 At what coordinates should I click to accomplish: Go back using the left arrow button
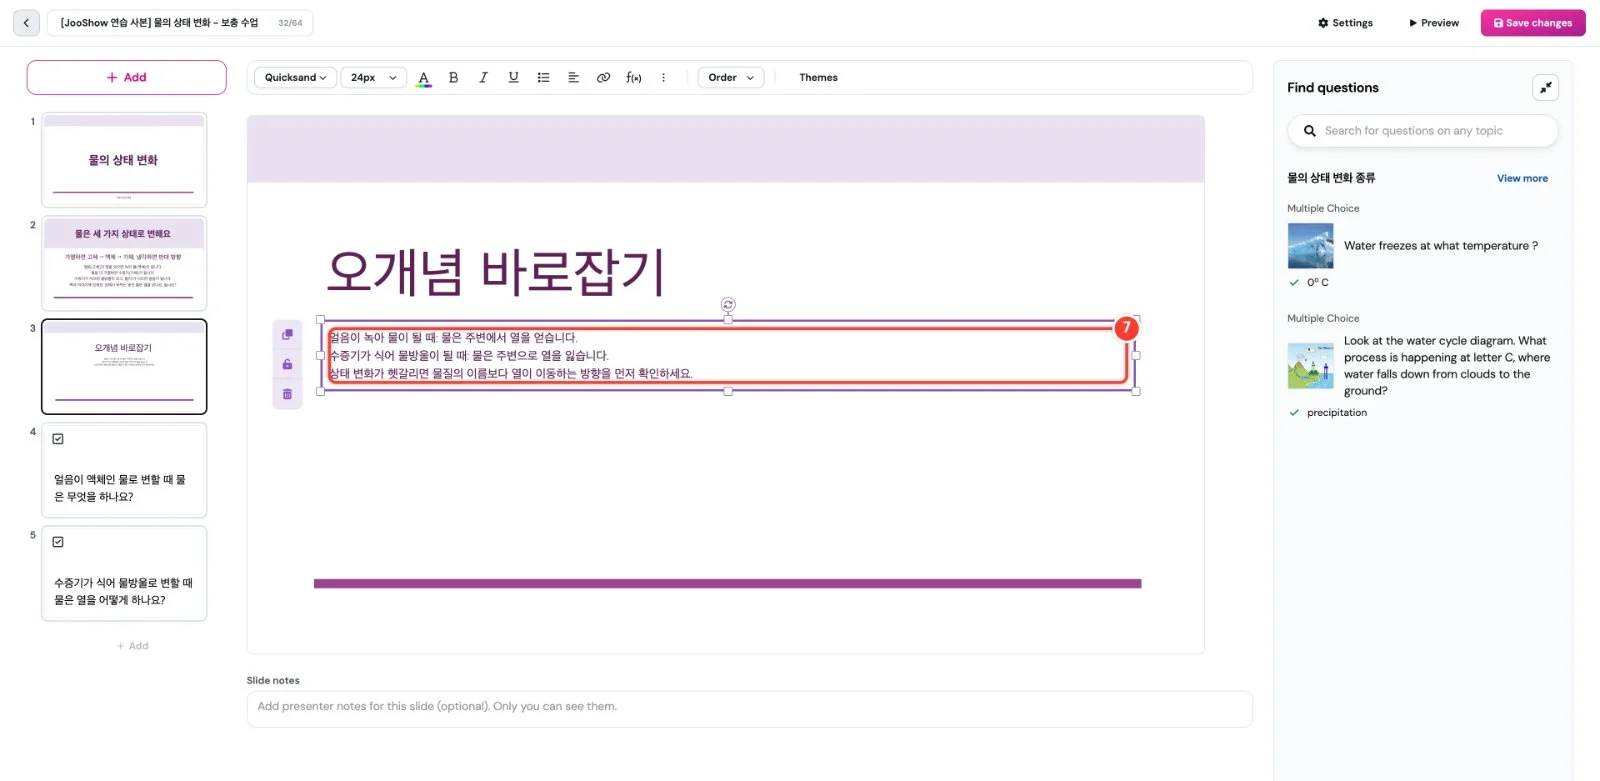pos(26,23)
